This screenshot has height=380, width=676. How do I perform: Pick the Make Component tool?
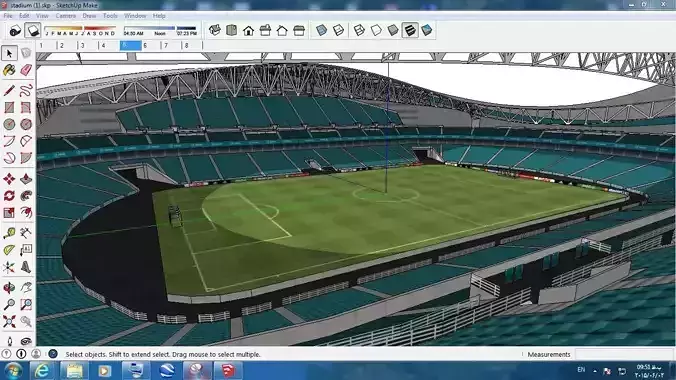(x=26, y=53)
